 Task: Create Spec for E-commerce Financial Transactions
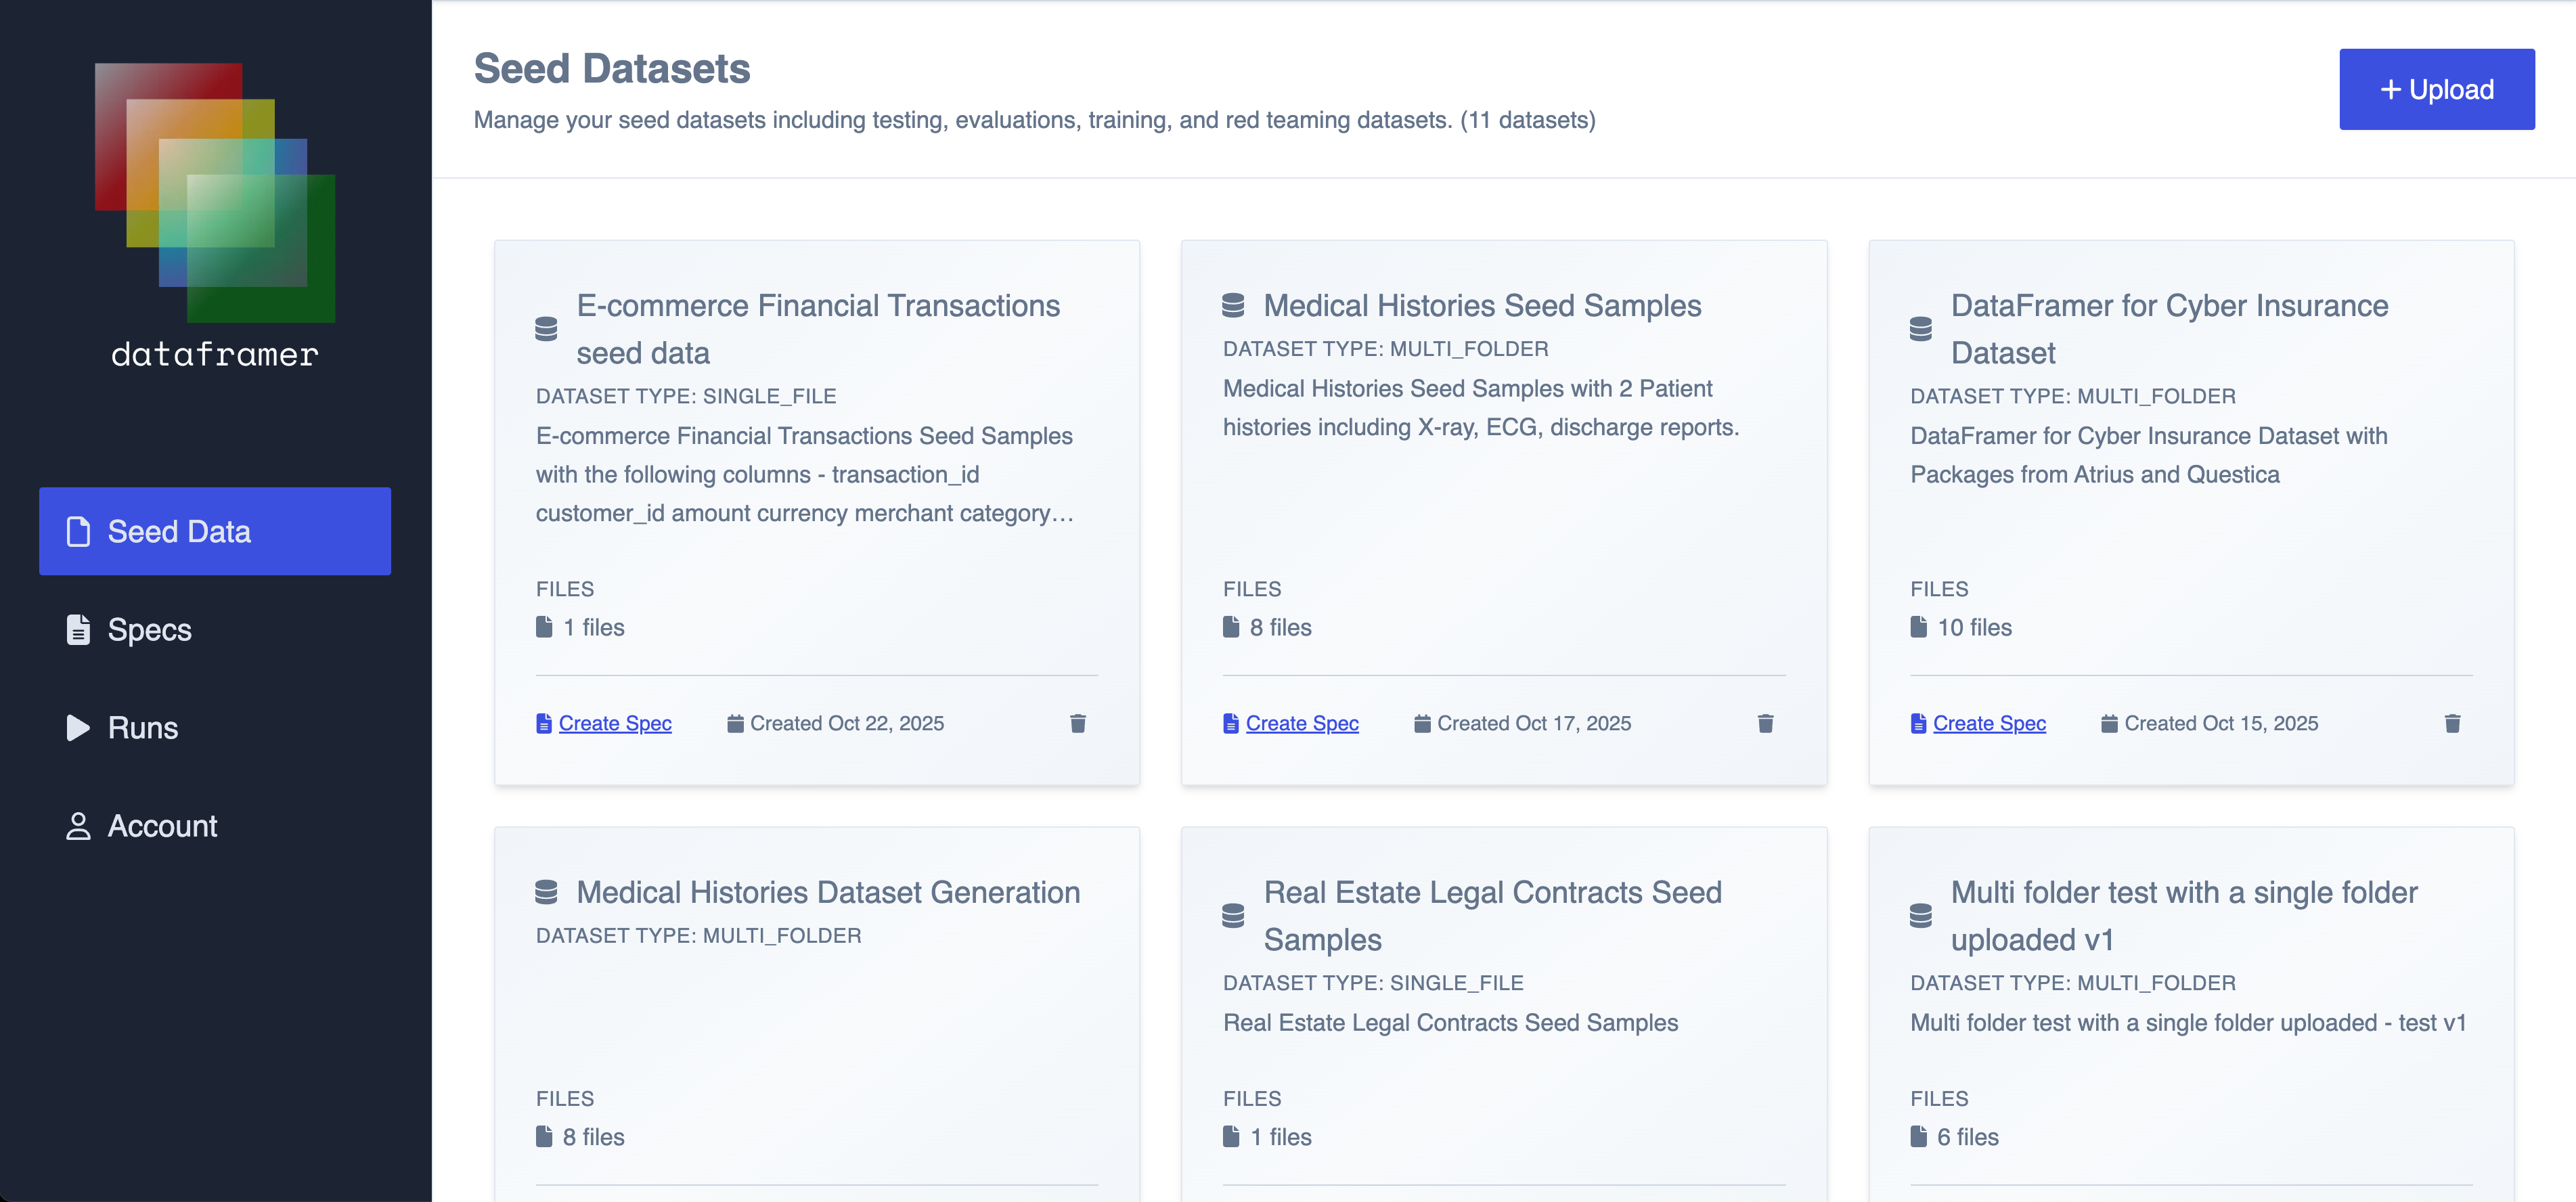click(x=614, y=723)
